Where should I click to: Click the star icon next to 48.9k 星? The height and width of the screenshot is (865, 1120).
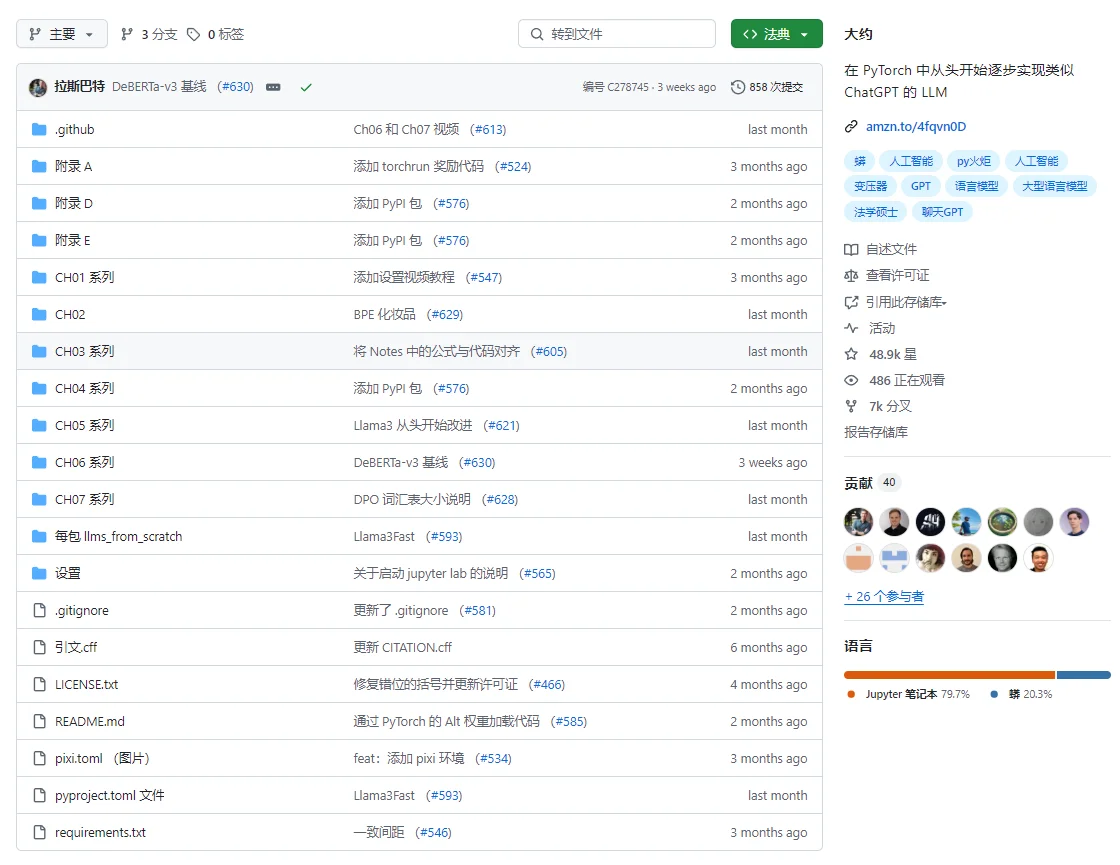[x=851, y=354]
